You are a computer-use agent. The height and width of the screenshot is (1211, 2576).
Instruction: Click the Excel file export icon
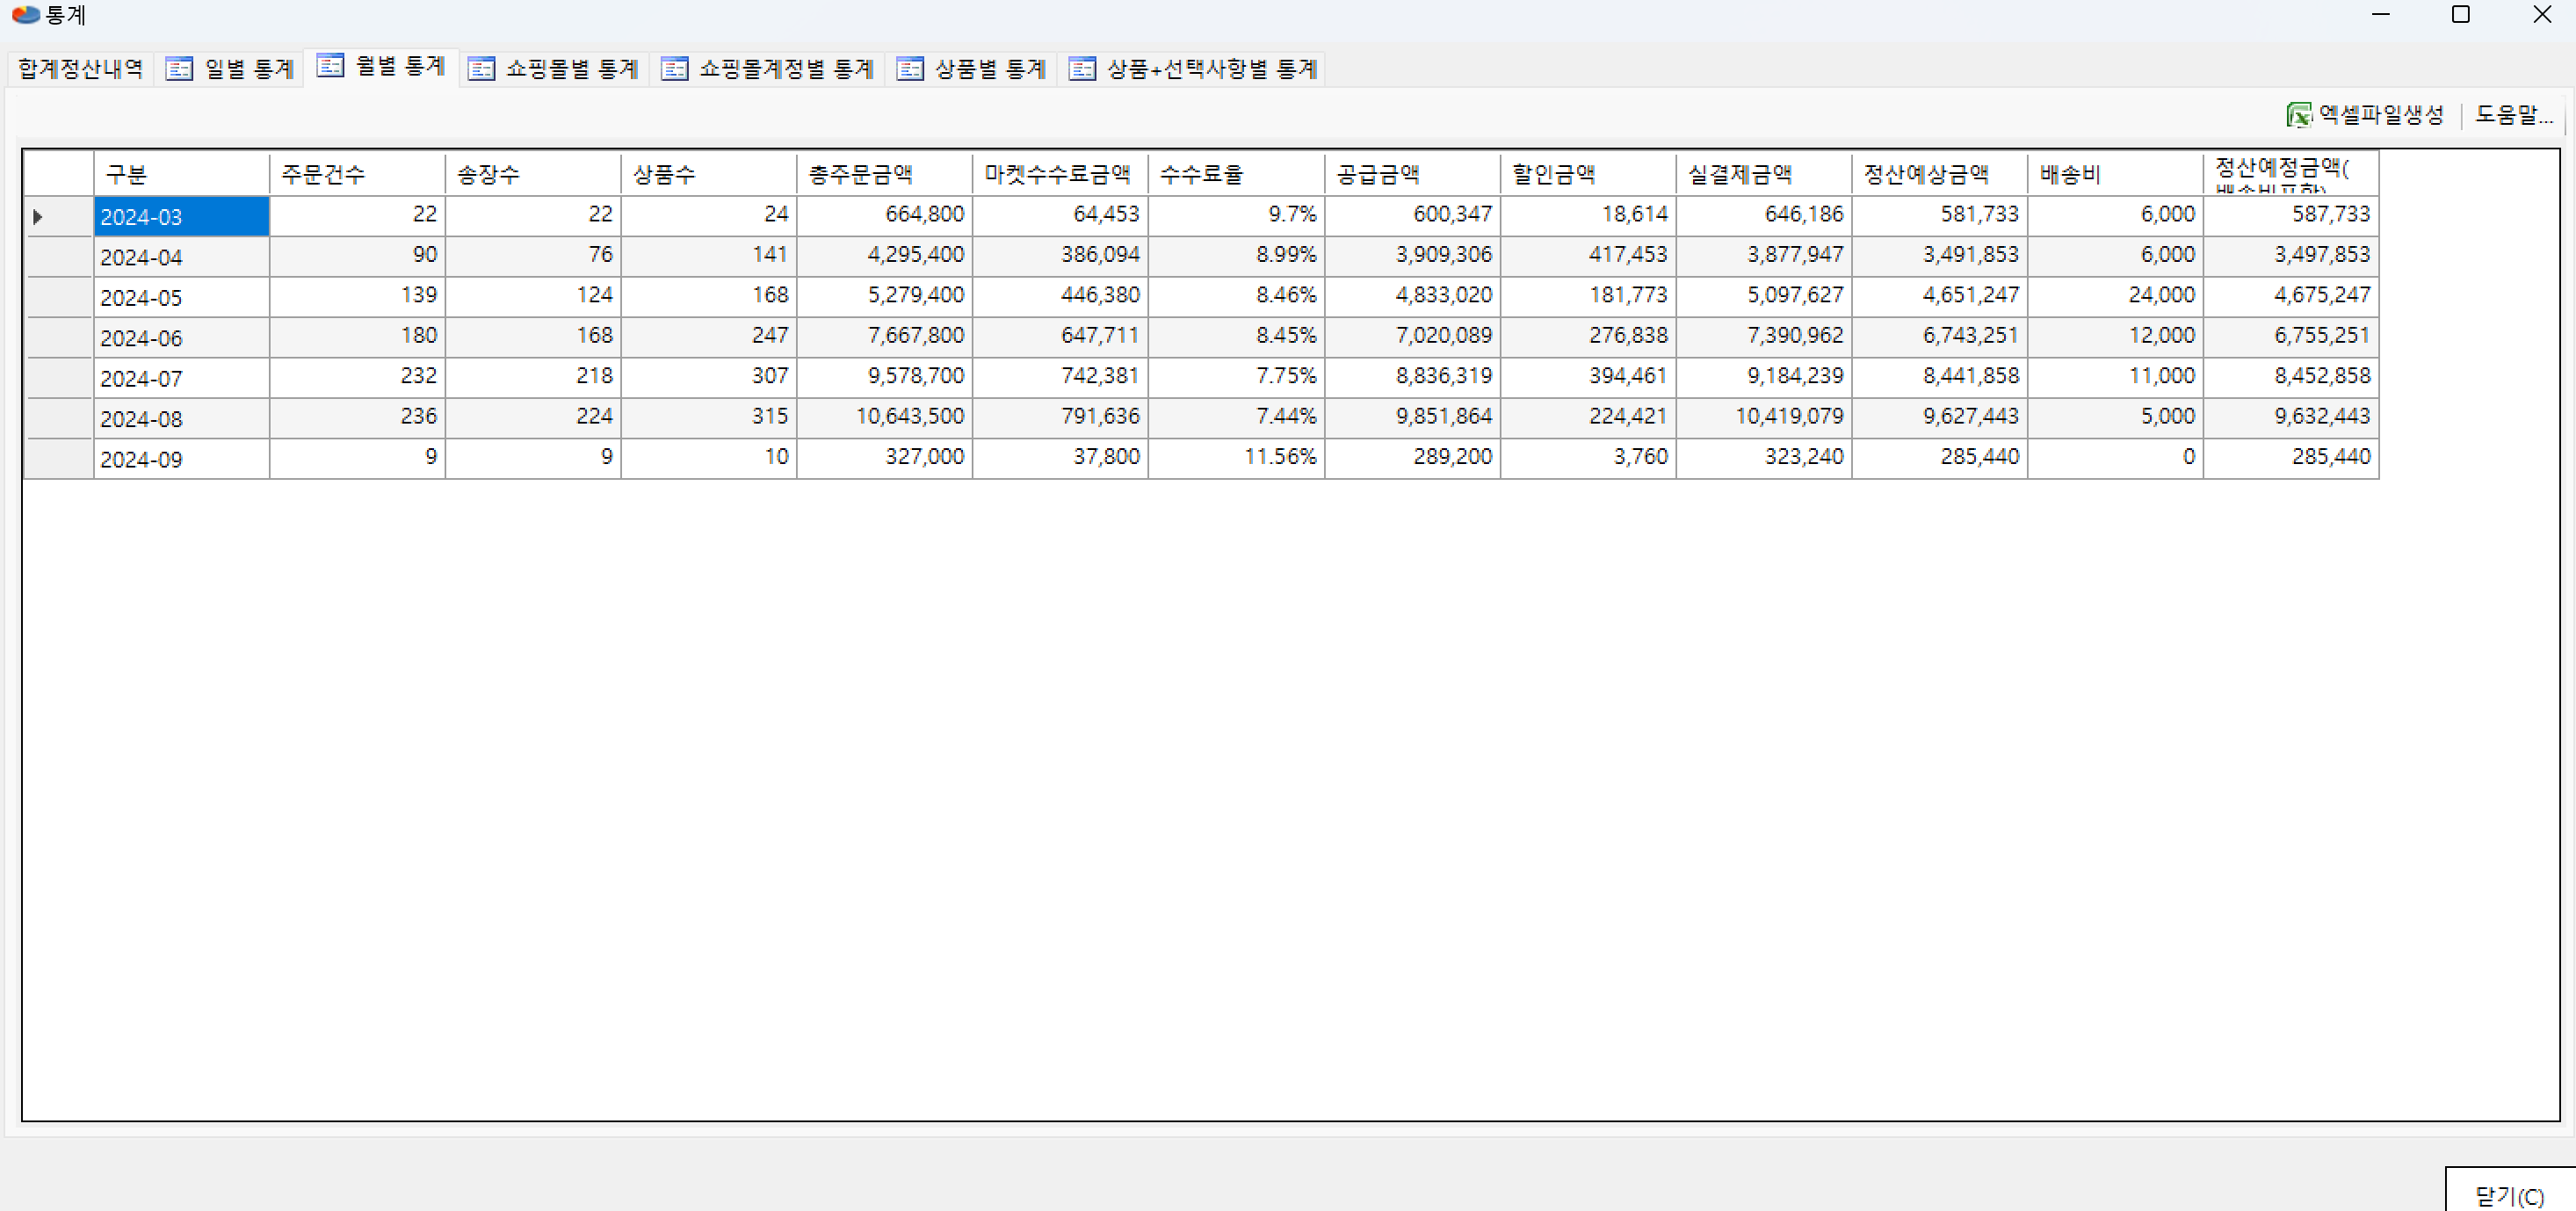[2298, 115]
